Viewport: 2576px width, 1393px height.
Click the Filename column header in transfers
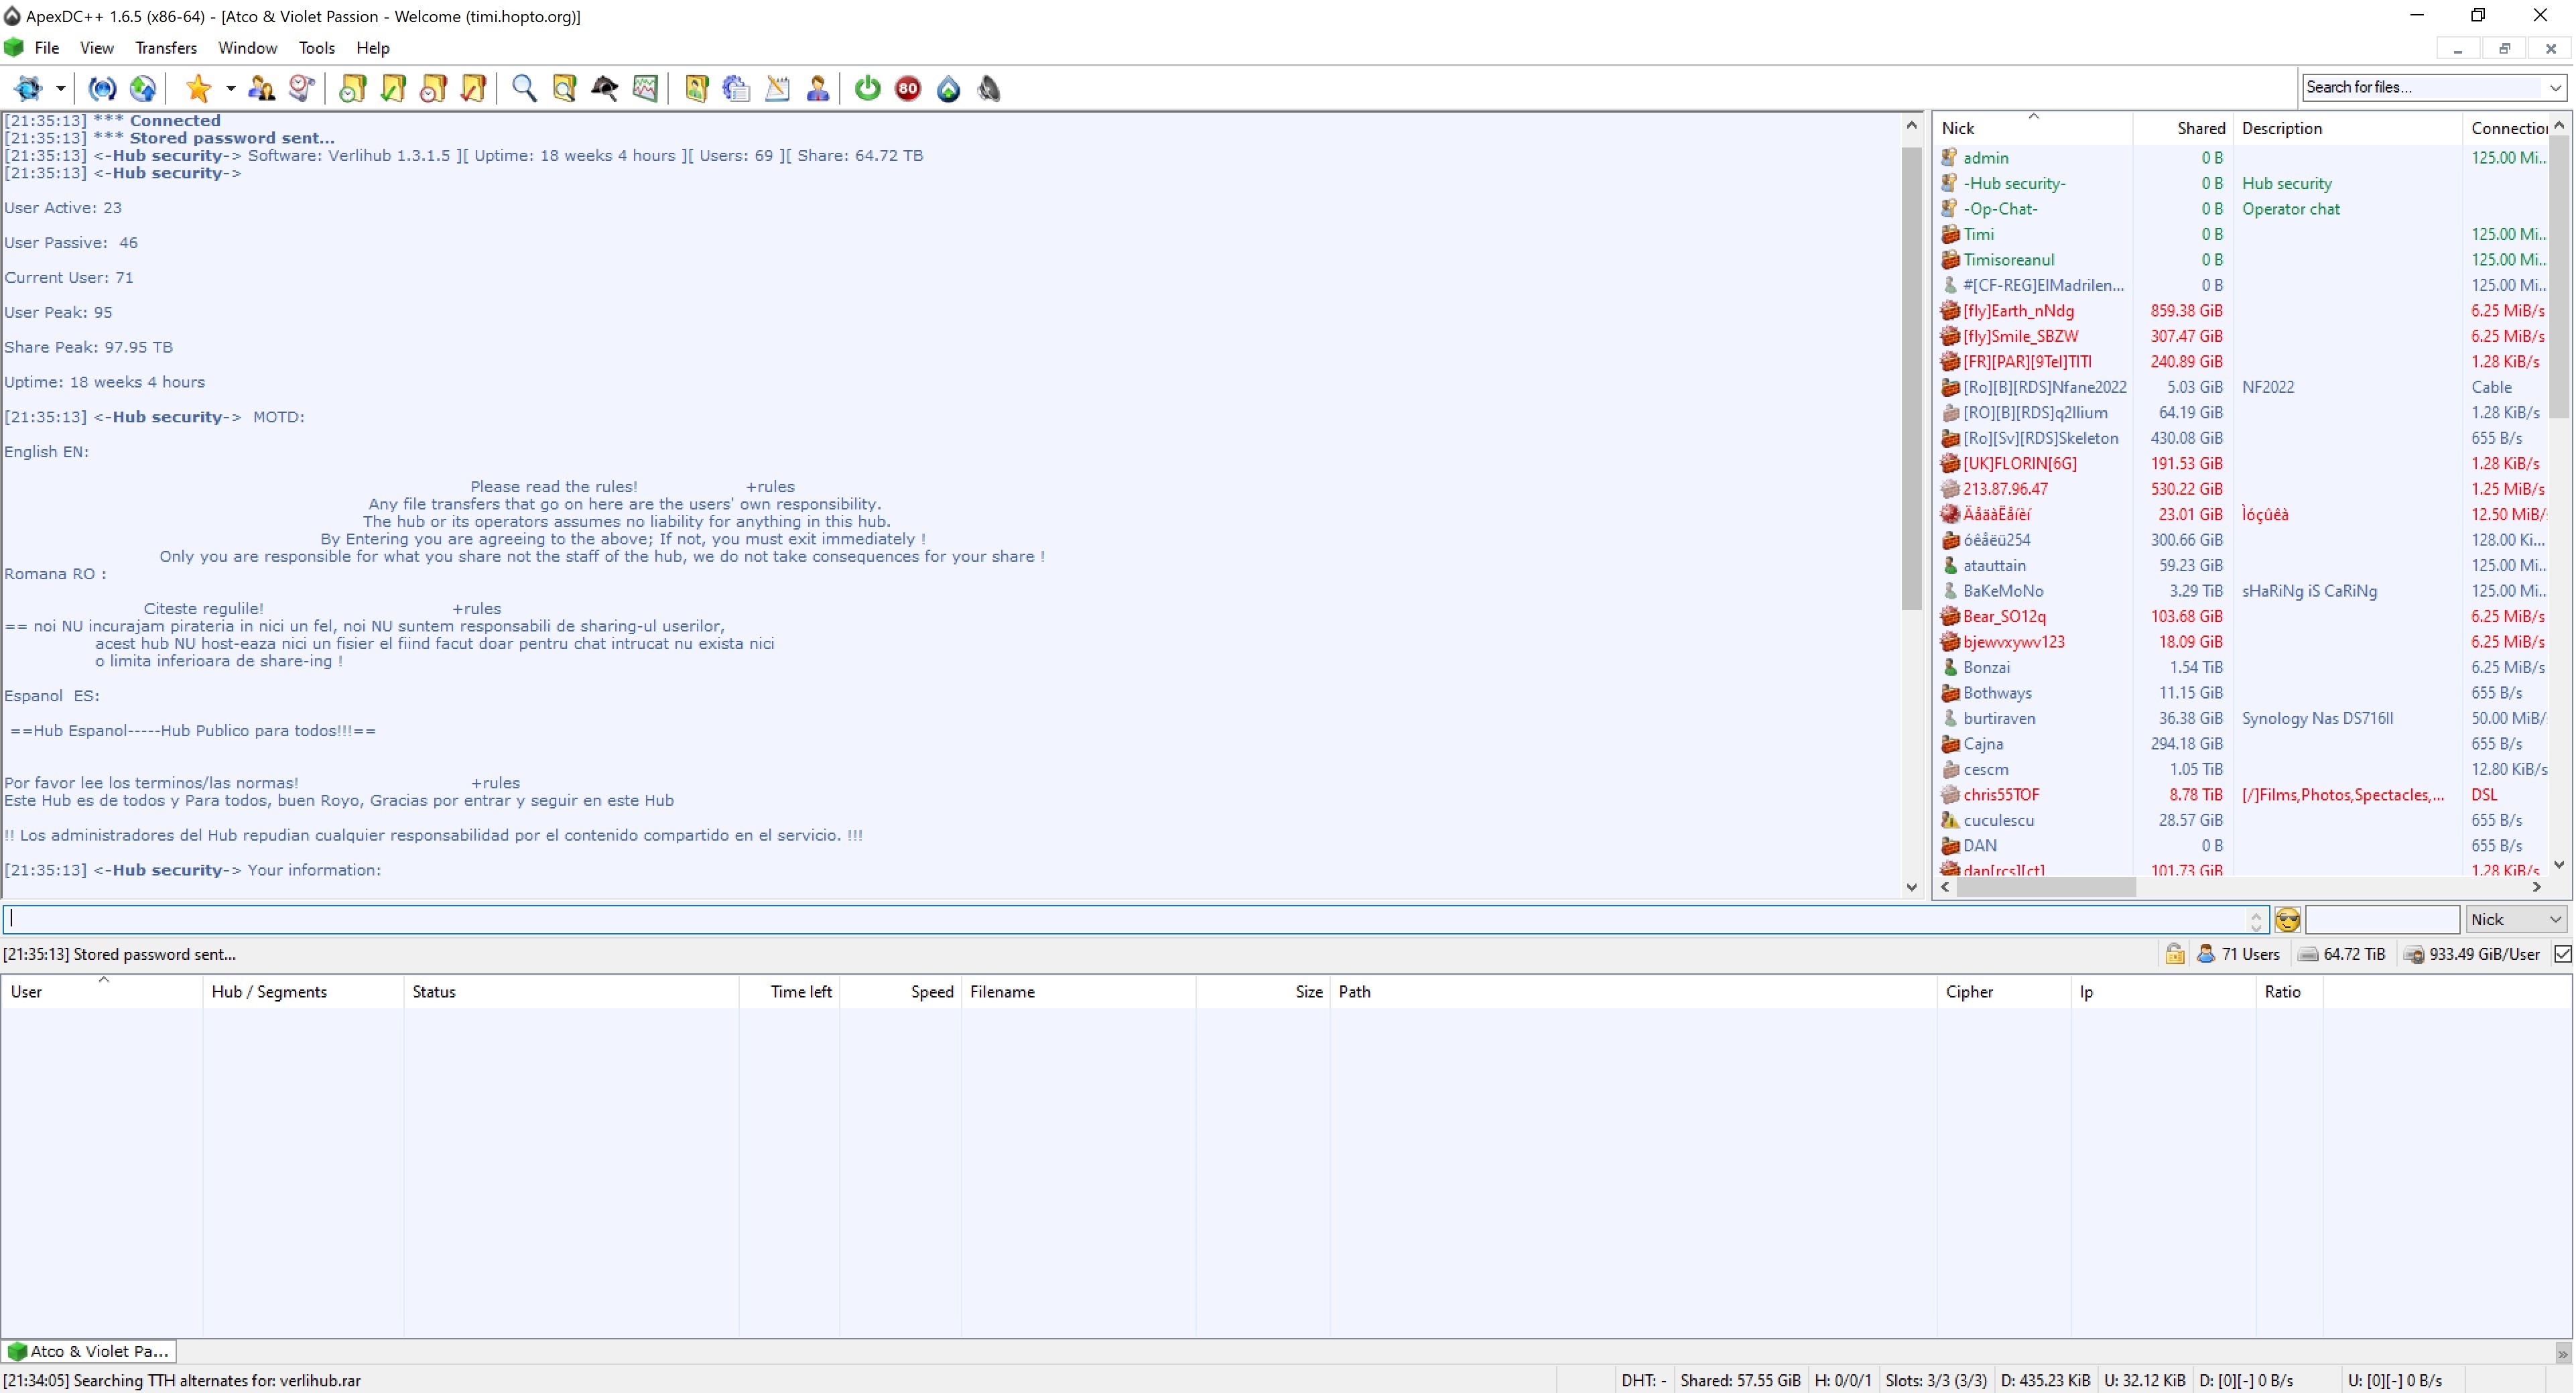(x=1002, y=992)
